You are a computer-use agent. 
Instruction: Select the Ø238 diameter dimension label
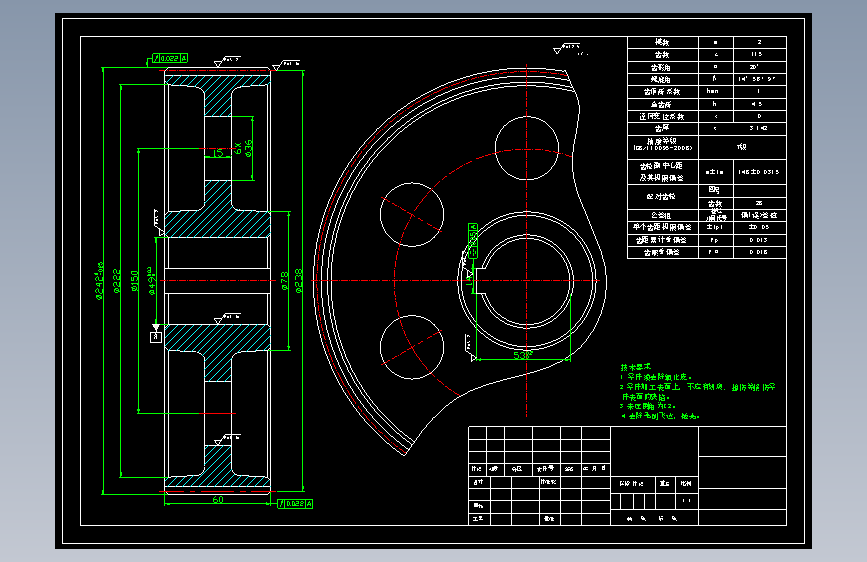pos(299,280)
